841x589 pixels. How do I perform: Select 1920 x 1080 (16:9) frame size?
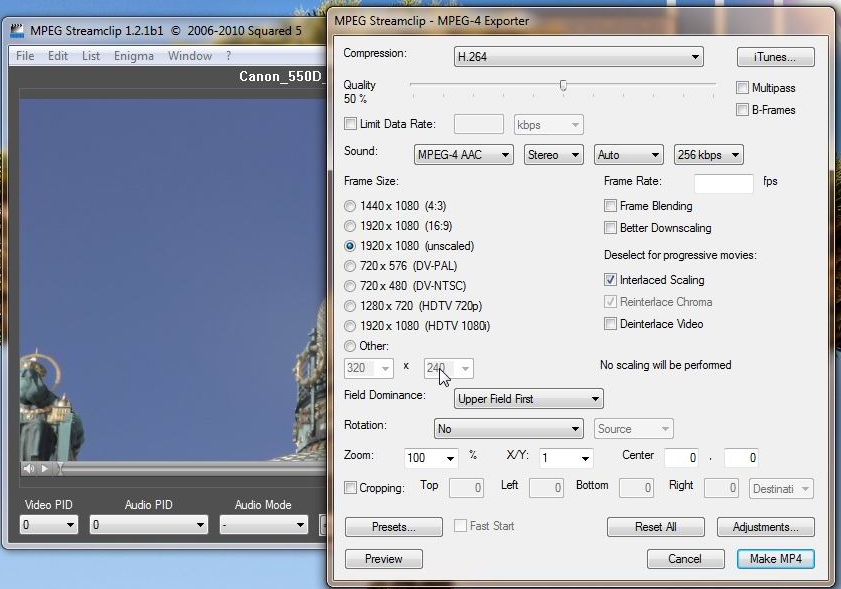(x=350, y=226)
